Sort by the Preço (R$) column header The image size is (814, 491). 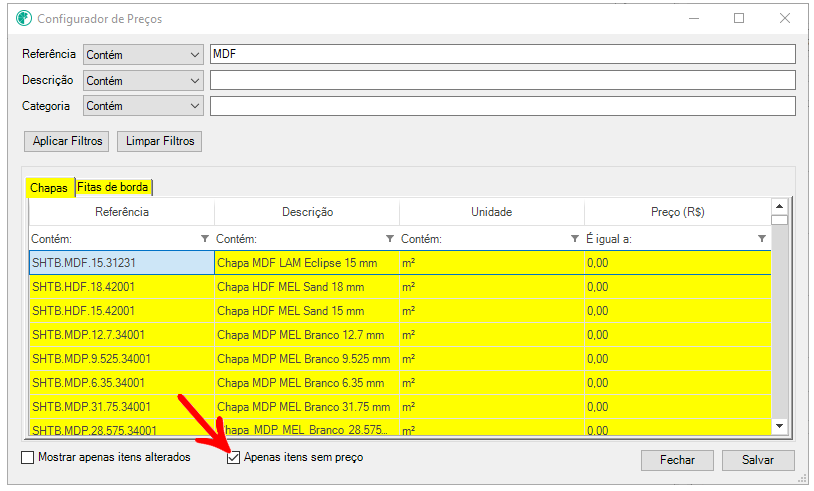pos(677,212)
